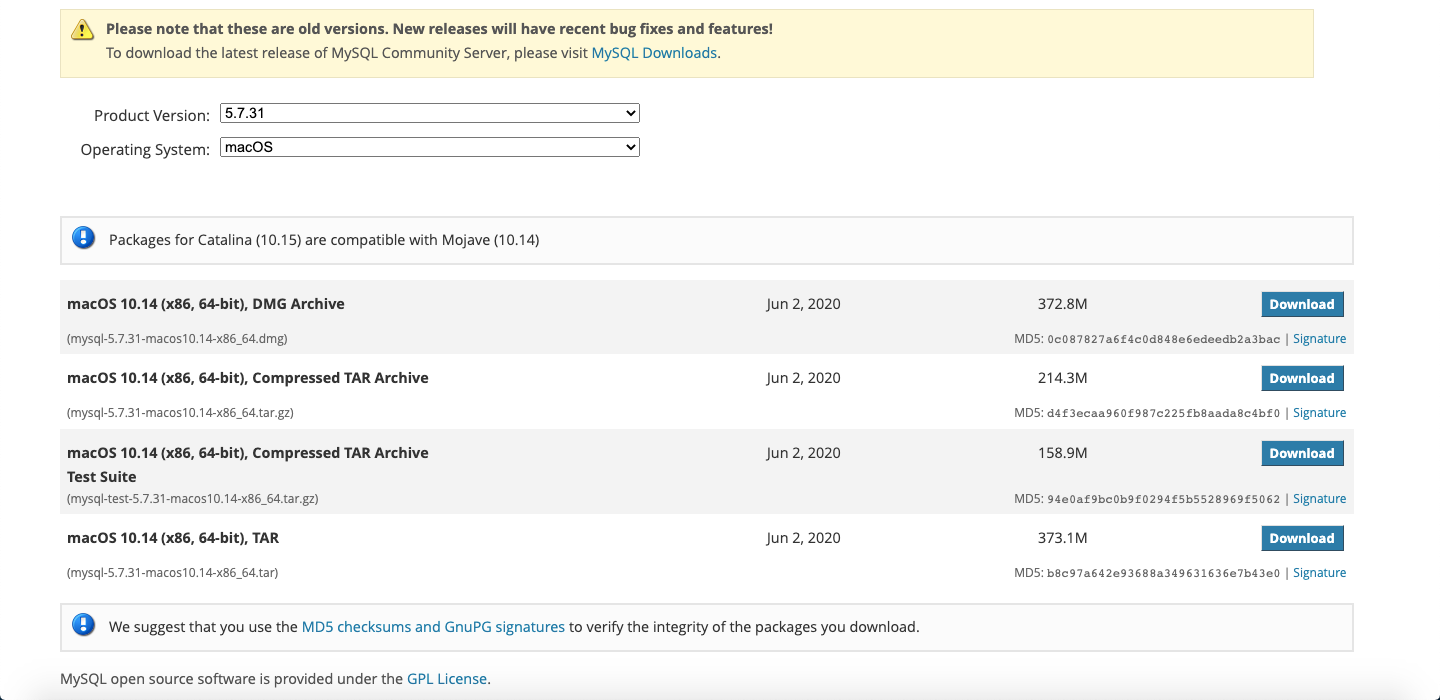The width and height of the screenshot is (1440, 700).
Task: Click the TAR package MD5 hash text
Action: point(1163,573)
